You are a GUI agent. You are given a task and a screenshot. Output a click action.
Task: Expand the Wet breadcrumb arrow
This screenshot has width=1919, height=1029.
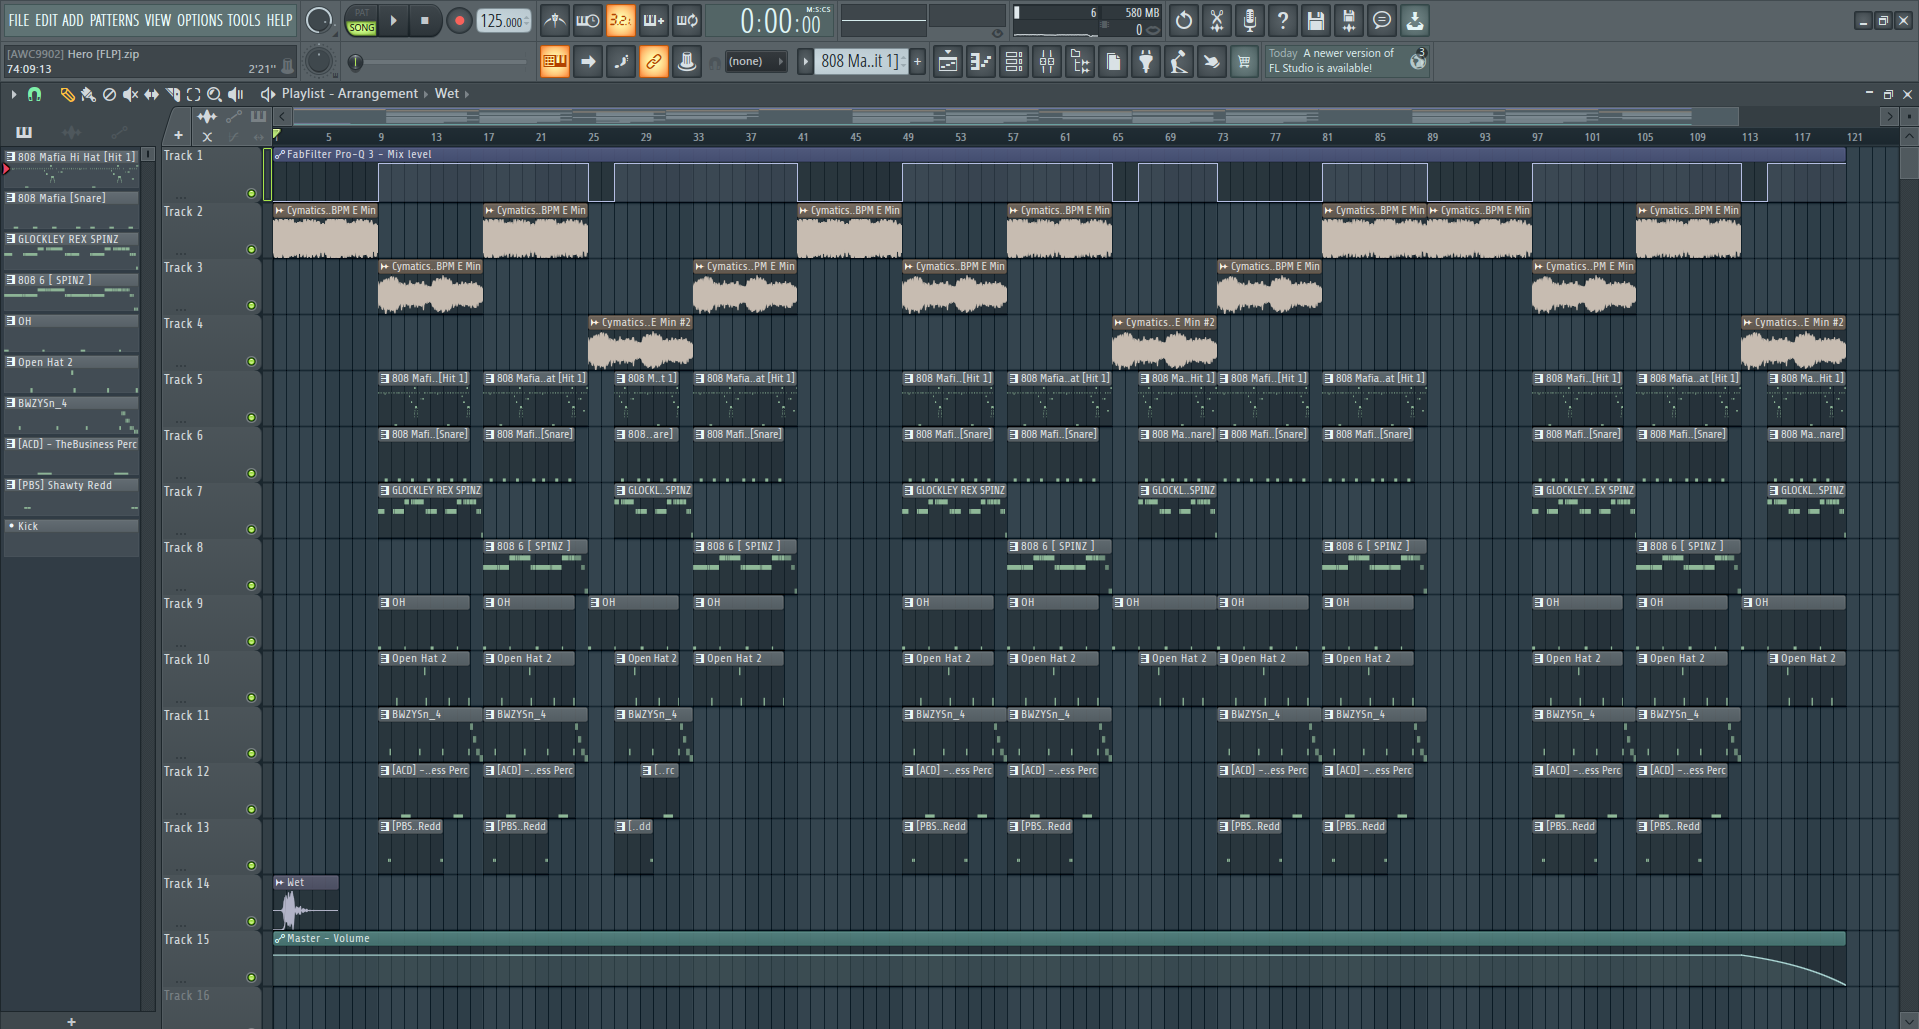pos(467,94)
